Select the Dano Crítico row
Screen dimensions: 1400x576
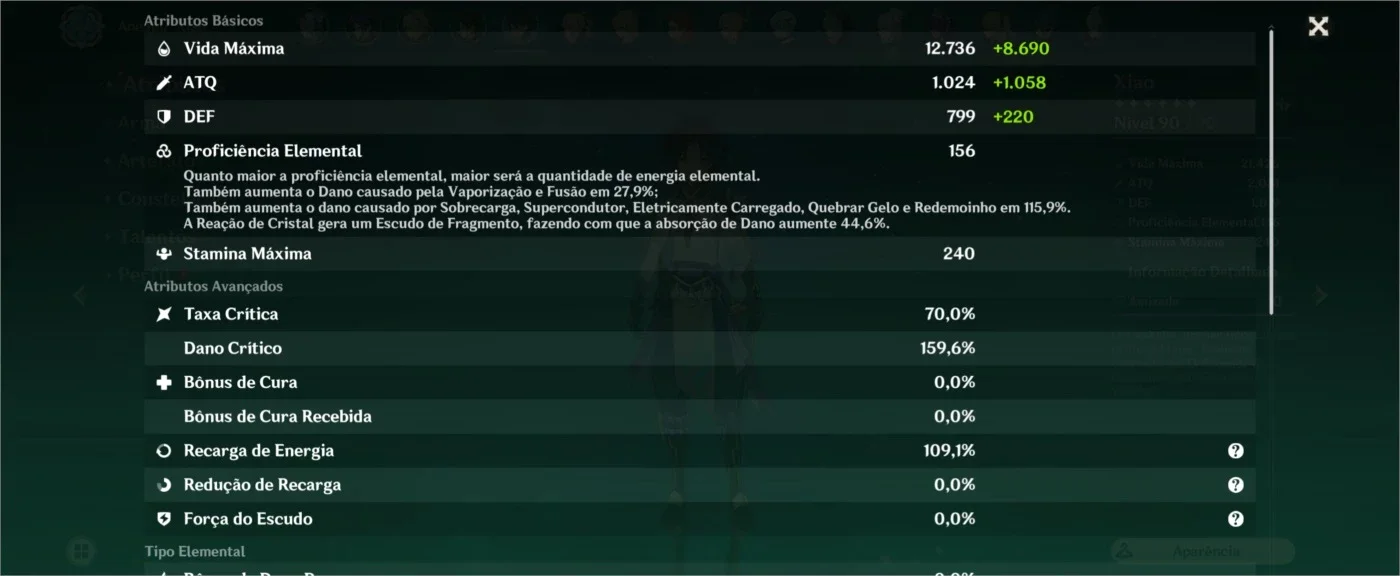[700, 348]
